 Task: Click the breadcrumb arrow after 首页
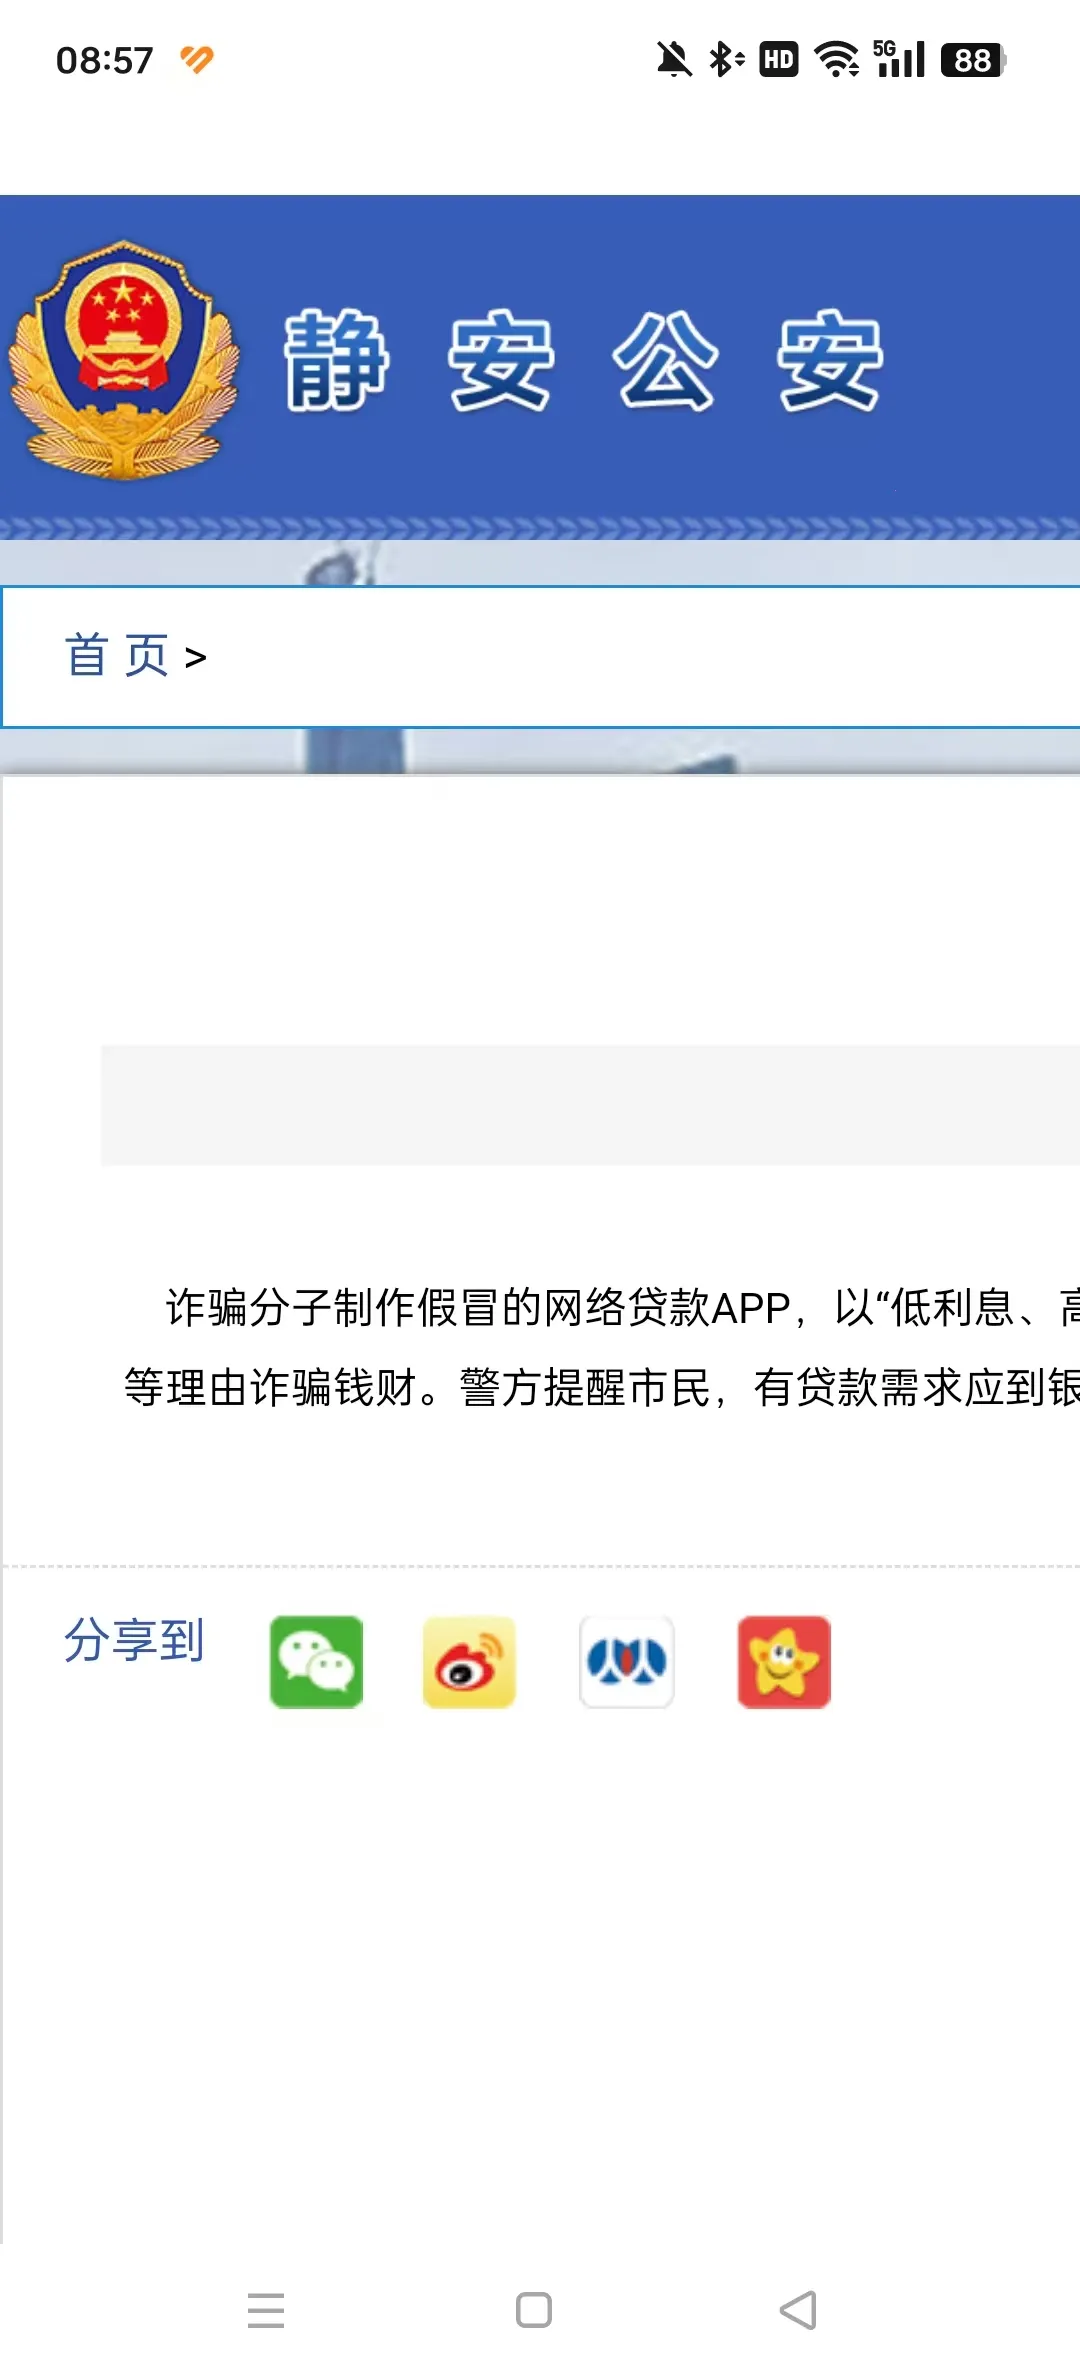[x=196, y=658]
